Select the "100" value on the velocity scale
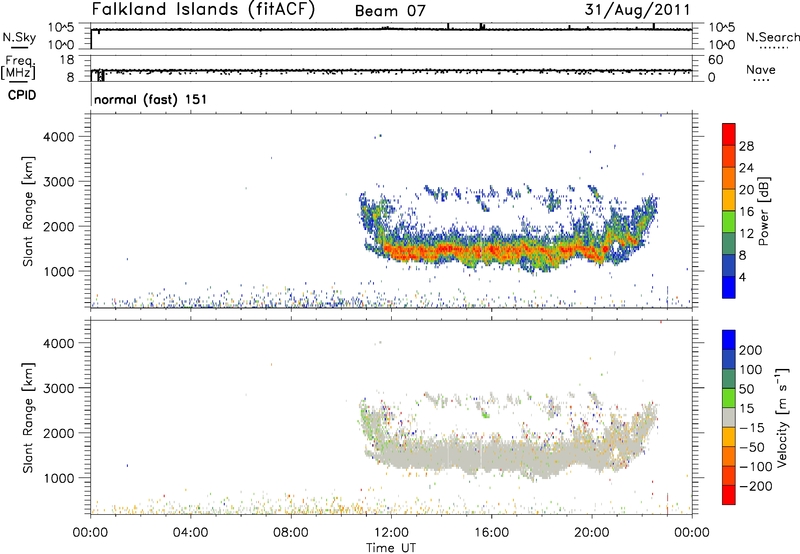 [751, 370]
